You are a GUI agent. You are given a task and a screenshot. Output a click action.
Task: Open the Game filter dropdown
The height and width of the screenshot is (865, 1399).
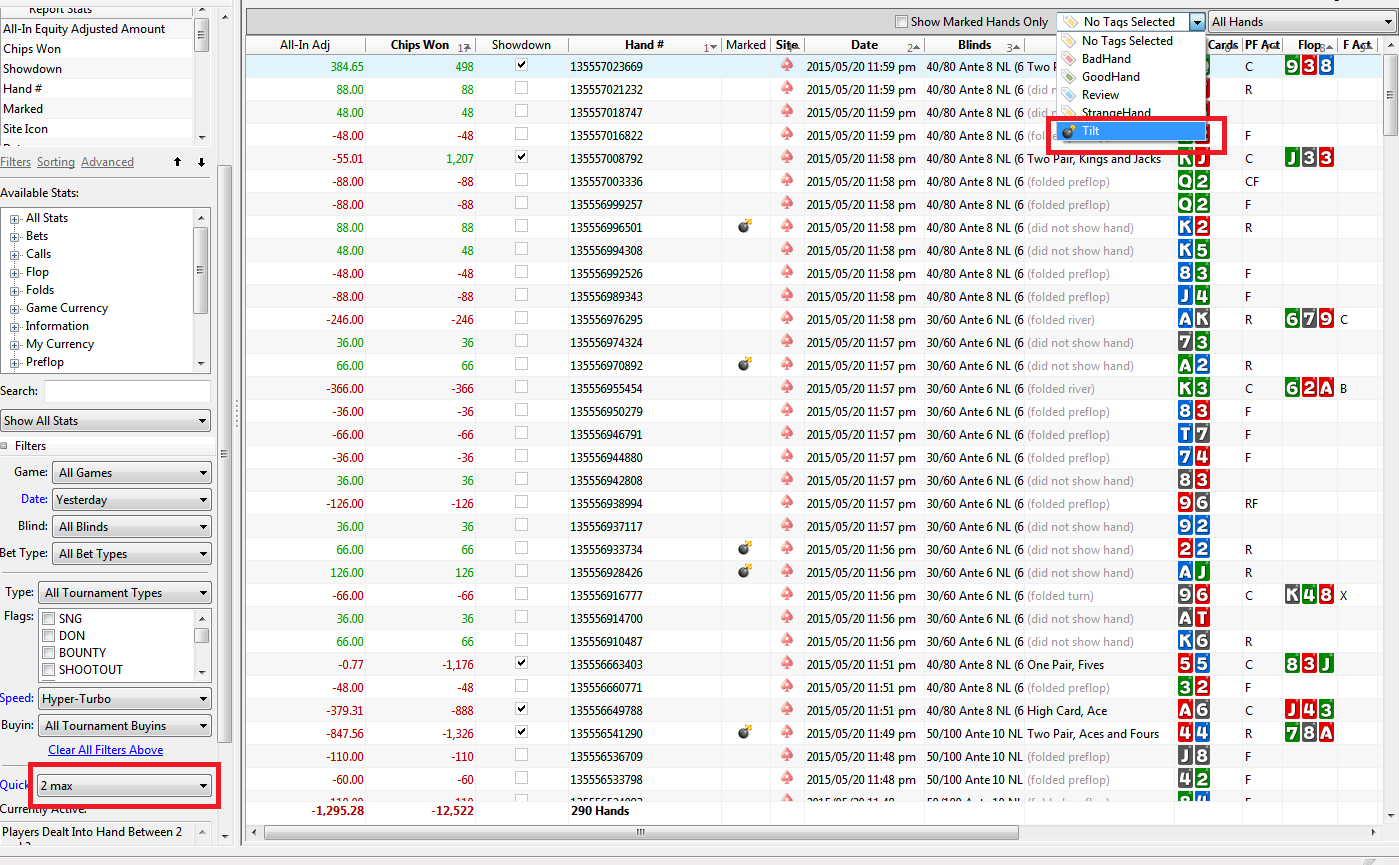pos(132,473)
